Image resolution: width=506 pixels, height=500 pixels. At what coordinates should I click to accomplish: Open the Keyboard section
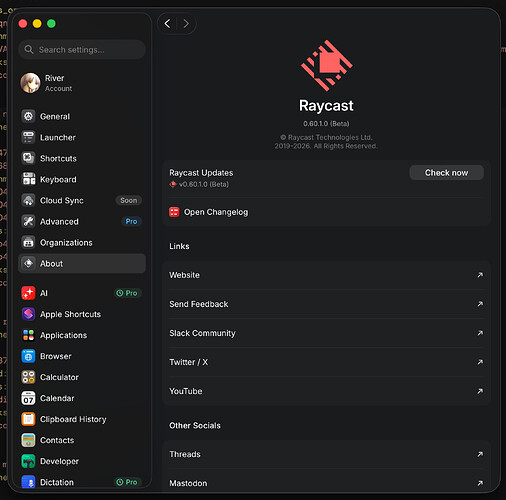tap(82, 179)
